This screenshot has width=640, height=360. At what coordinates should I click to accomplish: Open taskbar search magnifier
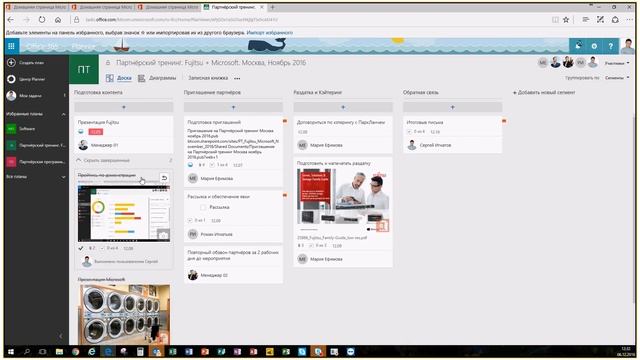[x=27, y=351]
